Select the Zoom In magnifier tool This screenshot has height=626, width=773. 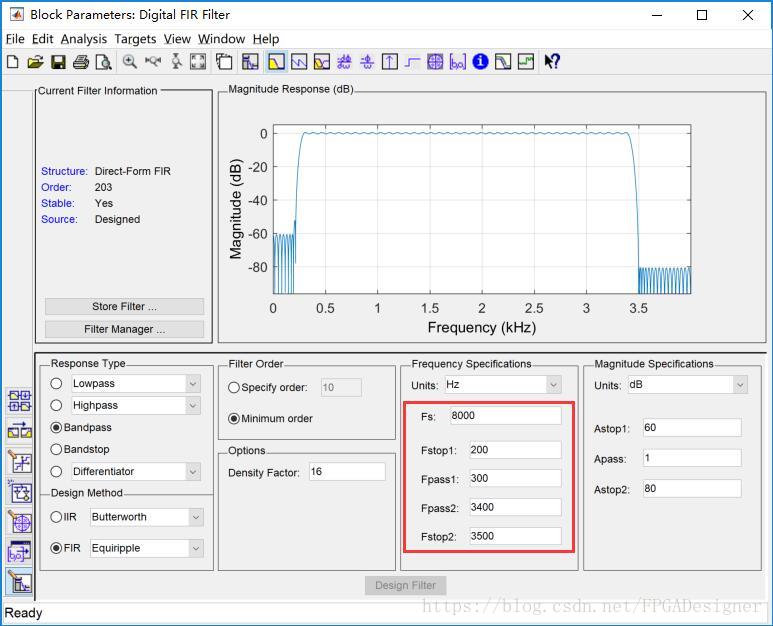click(130, 62)
